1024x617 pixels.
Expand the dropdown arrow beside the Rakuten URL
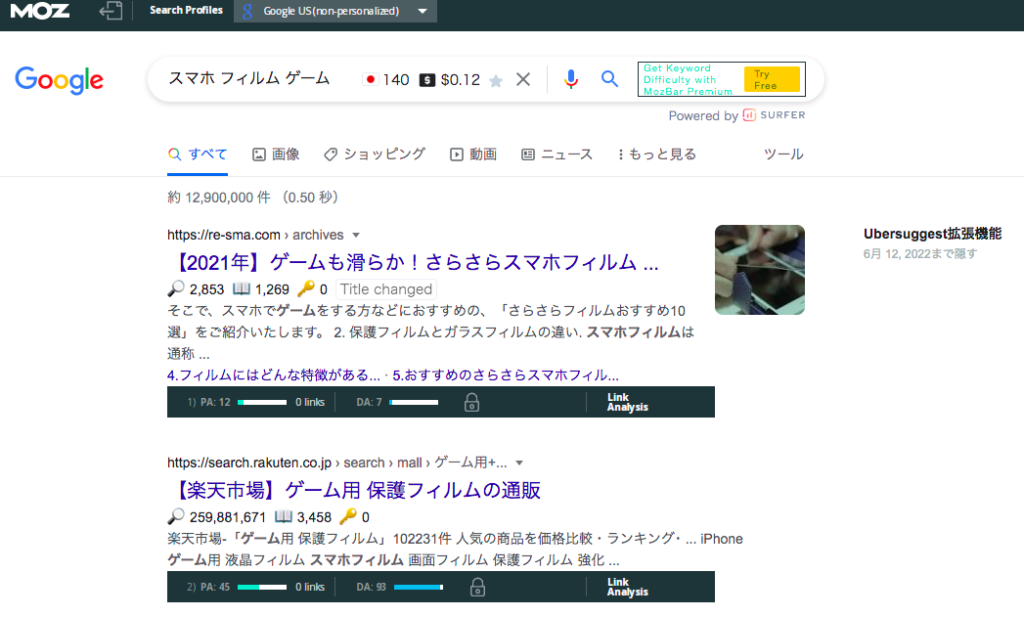click(x=519, y=463)
